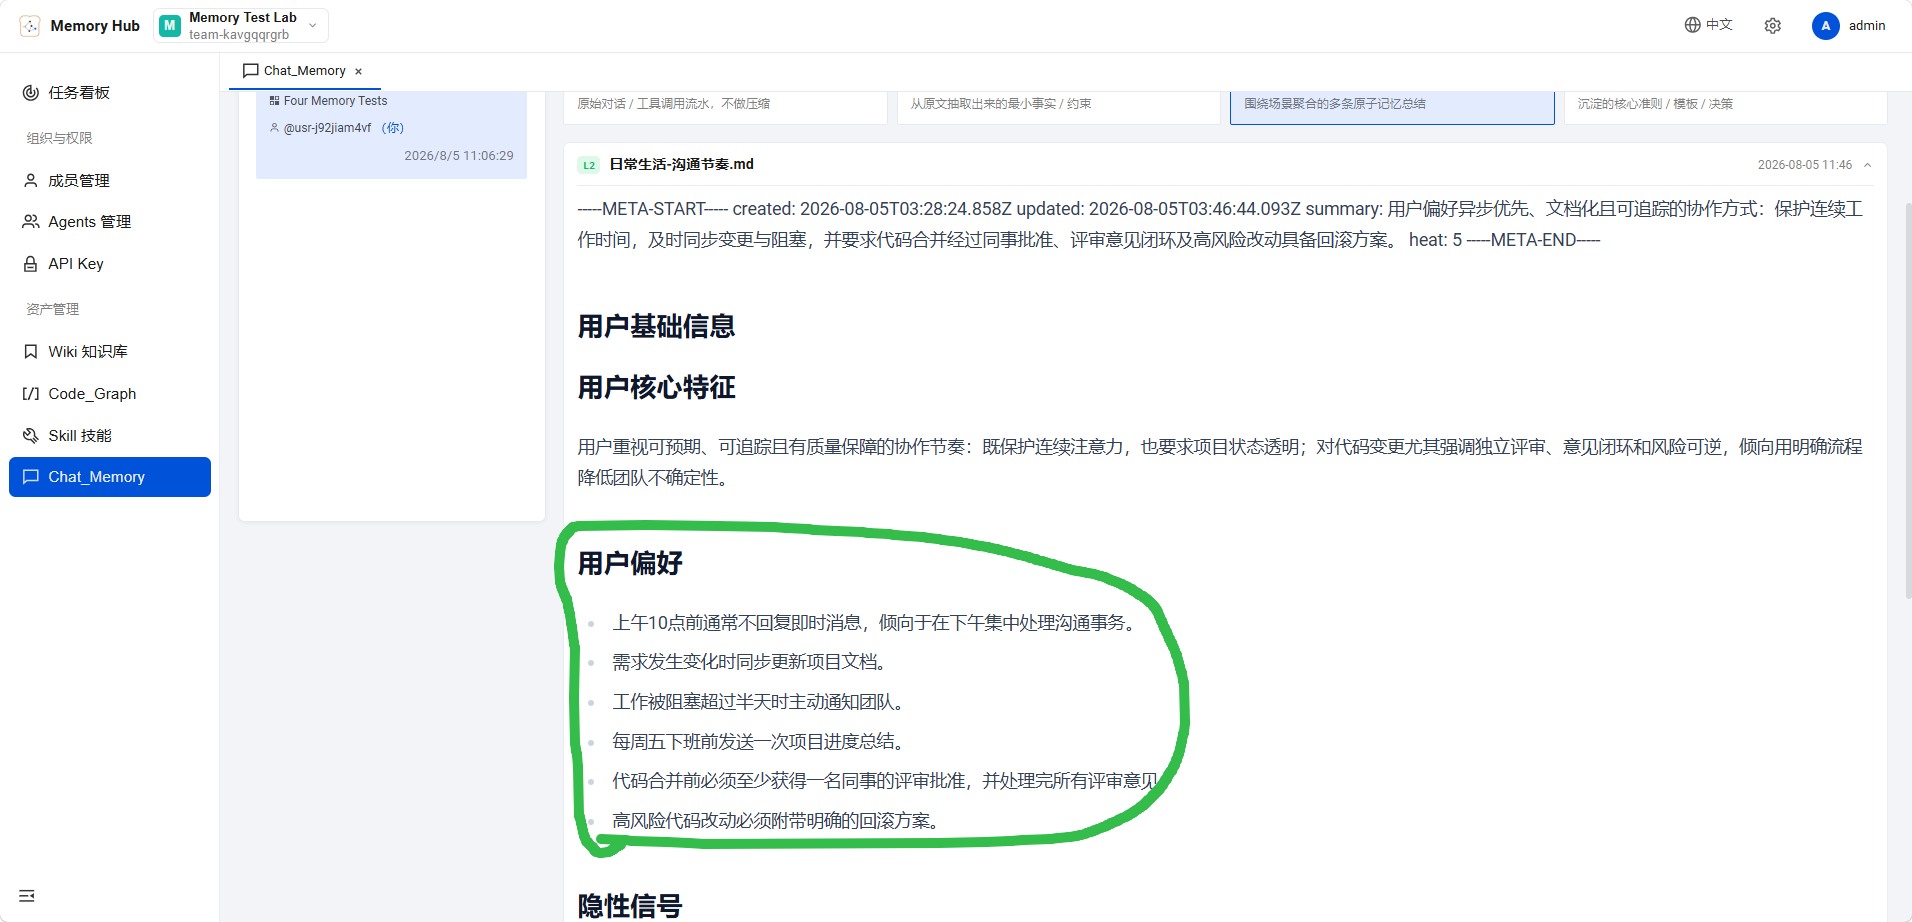Click the page's vertical scrollbar
Screen dimensions: 1912x922
[x=1908, y=400]
